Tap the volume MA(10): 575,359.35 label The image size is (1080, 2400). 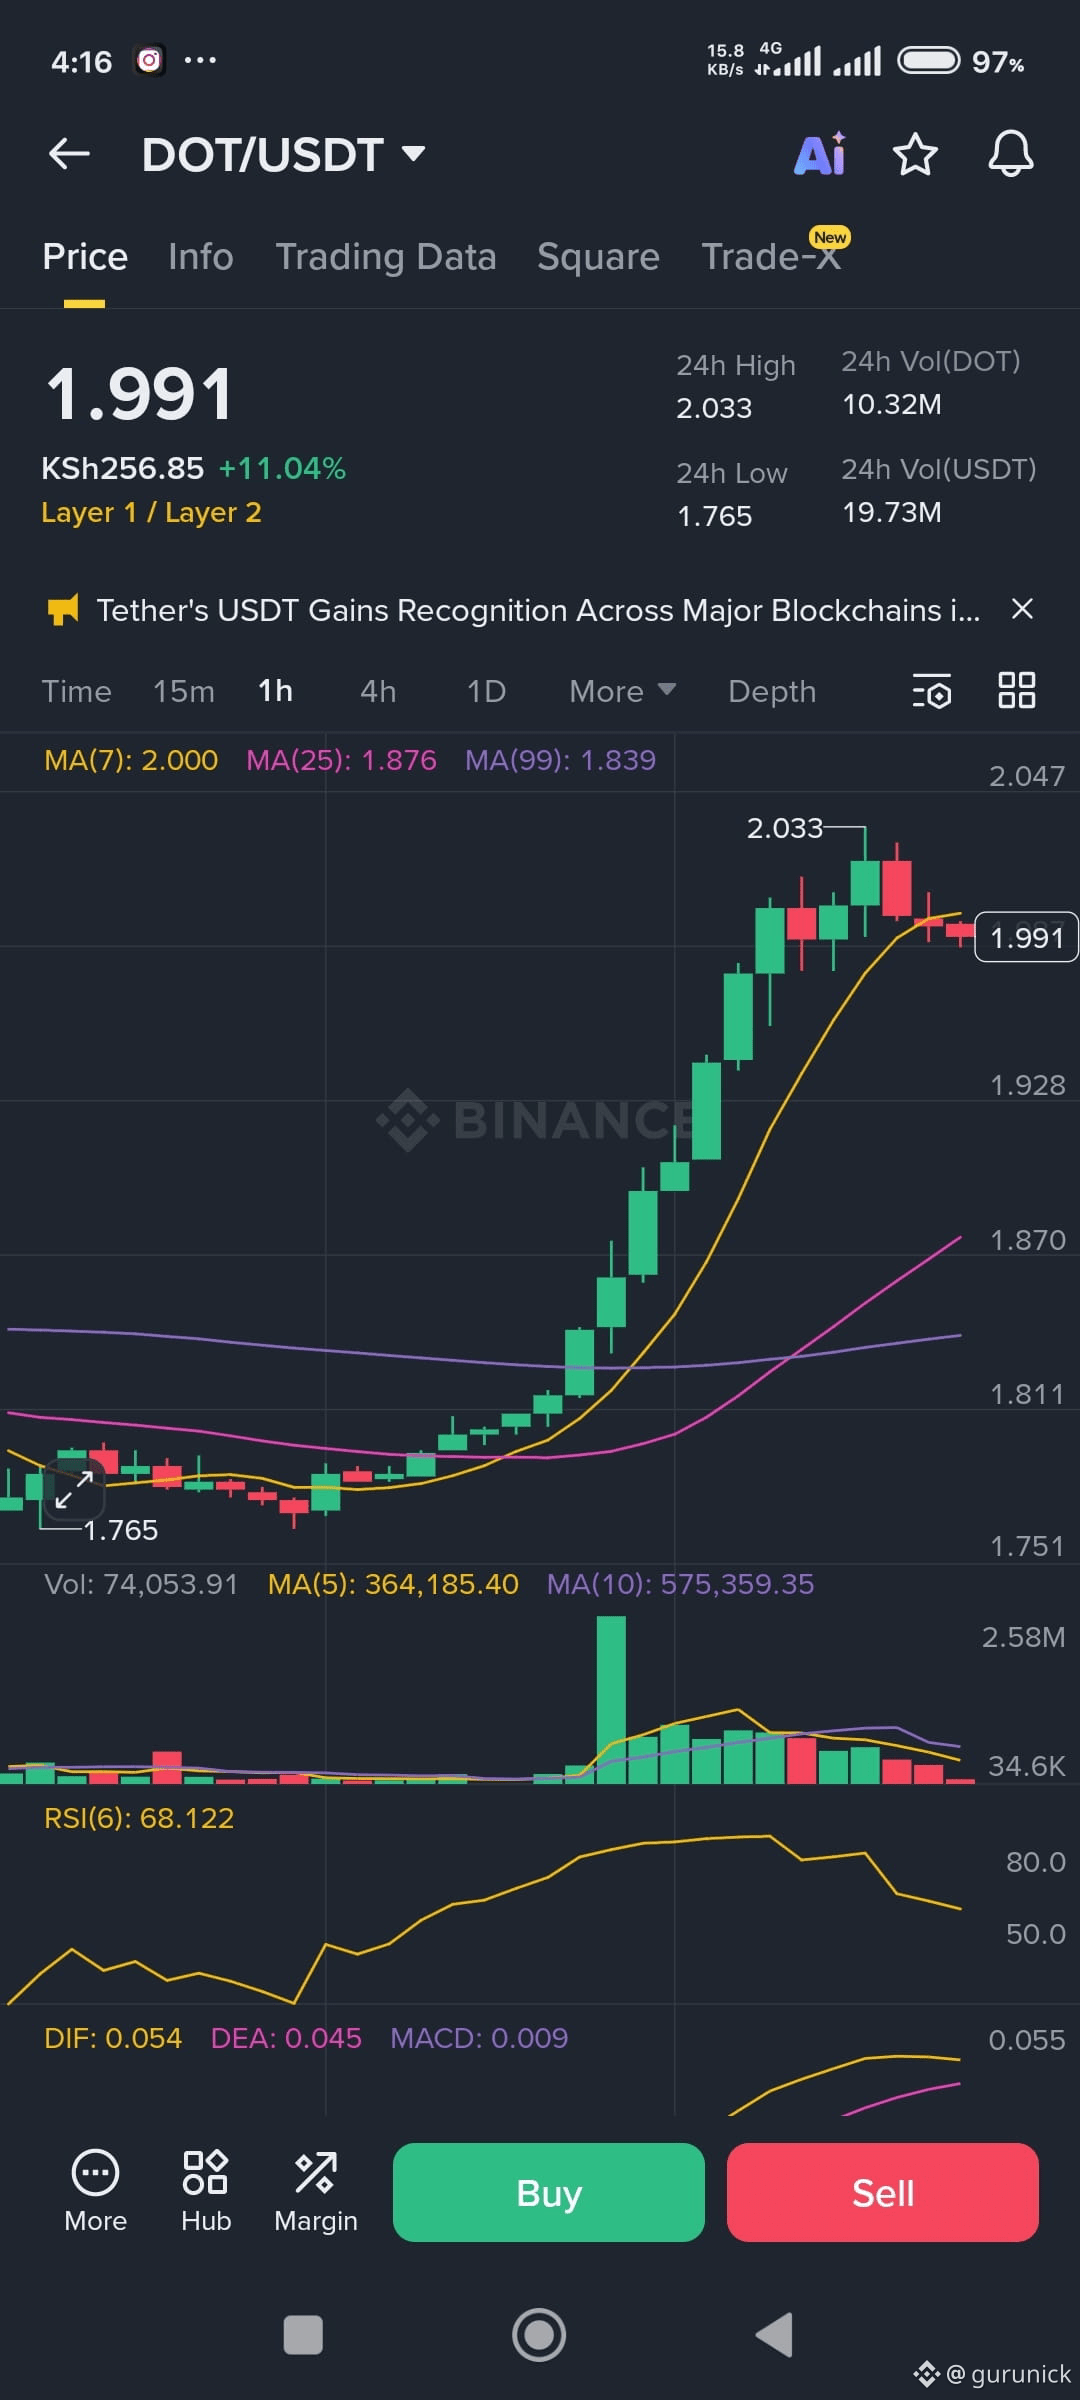click(x=680, y=1584)
